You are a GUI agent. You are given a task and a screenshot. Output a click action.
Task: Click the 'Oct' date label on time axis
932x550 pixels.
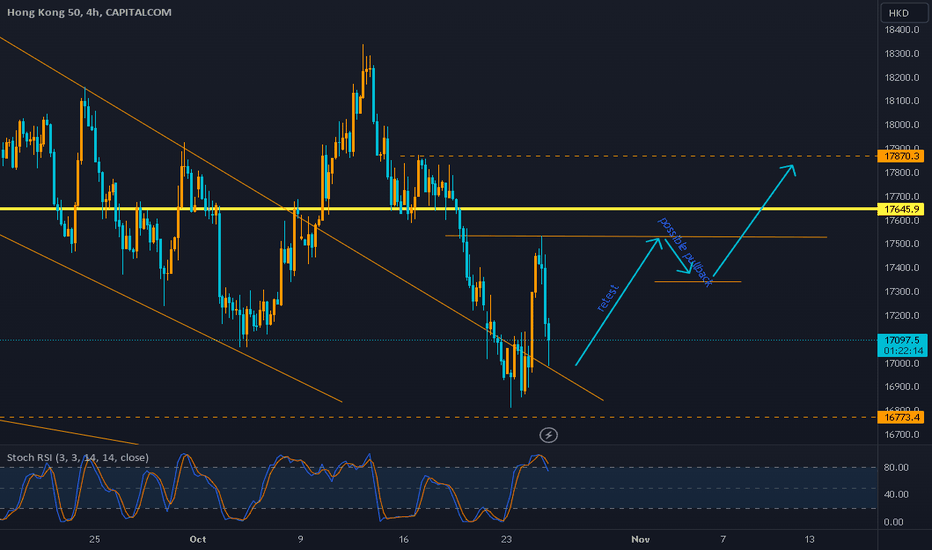pyautogui.click(x=198, y=539)
